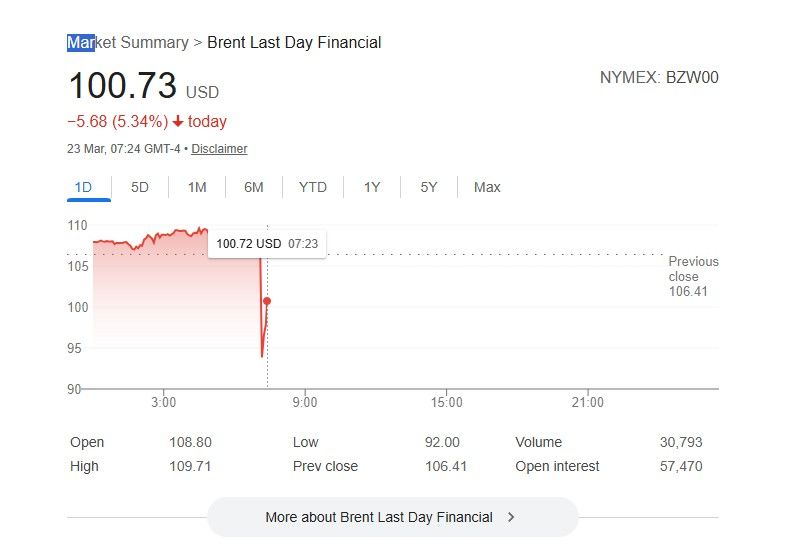Switch chart to 1Y range
The width and height of the screenshot is (801, 546).
pos(372,187)
